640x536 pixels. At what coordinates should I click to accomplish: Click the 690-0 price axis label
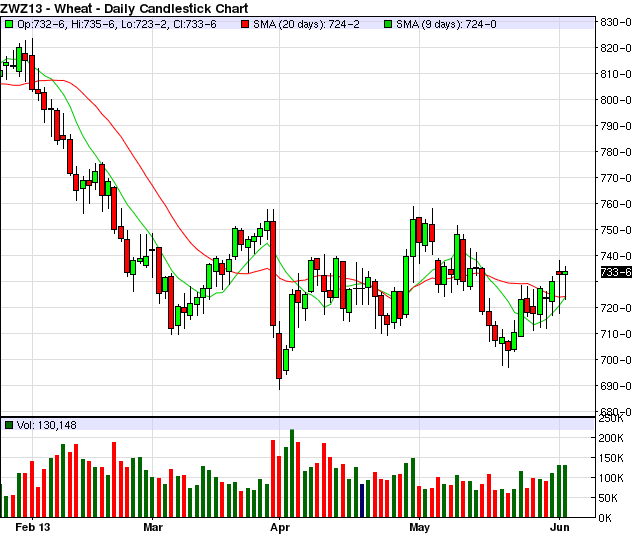[616, 386]
